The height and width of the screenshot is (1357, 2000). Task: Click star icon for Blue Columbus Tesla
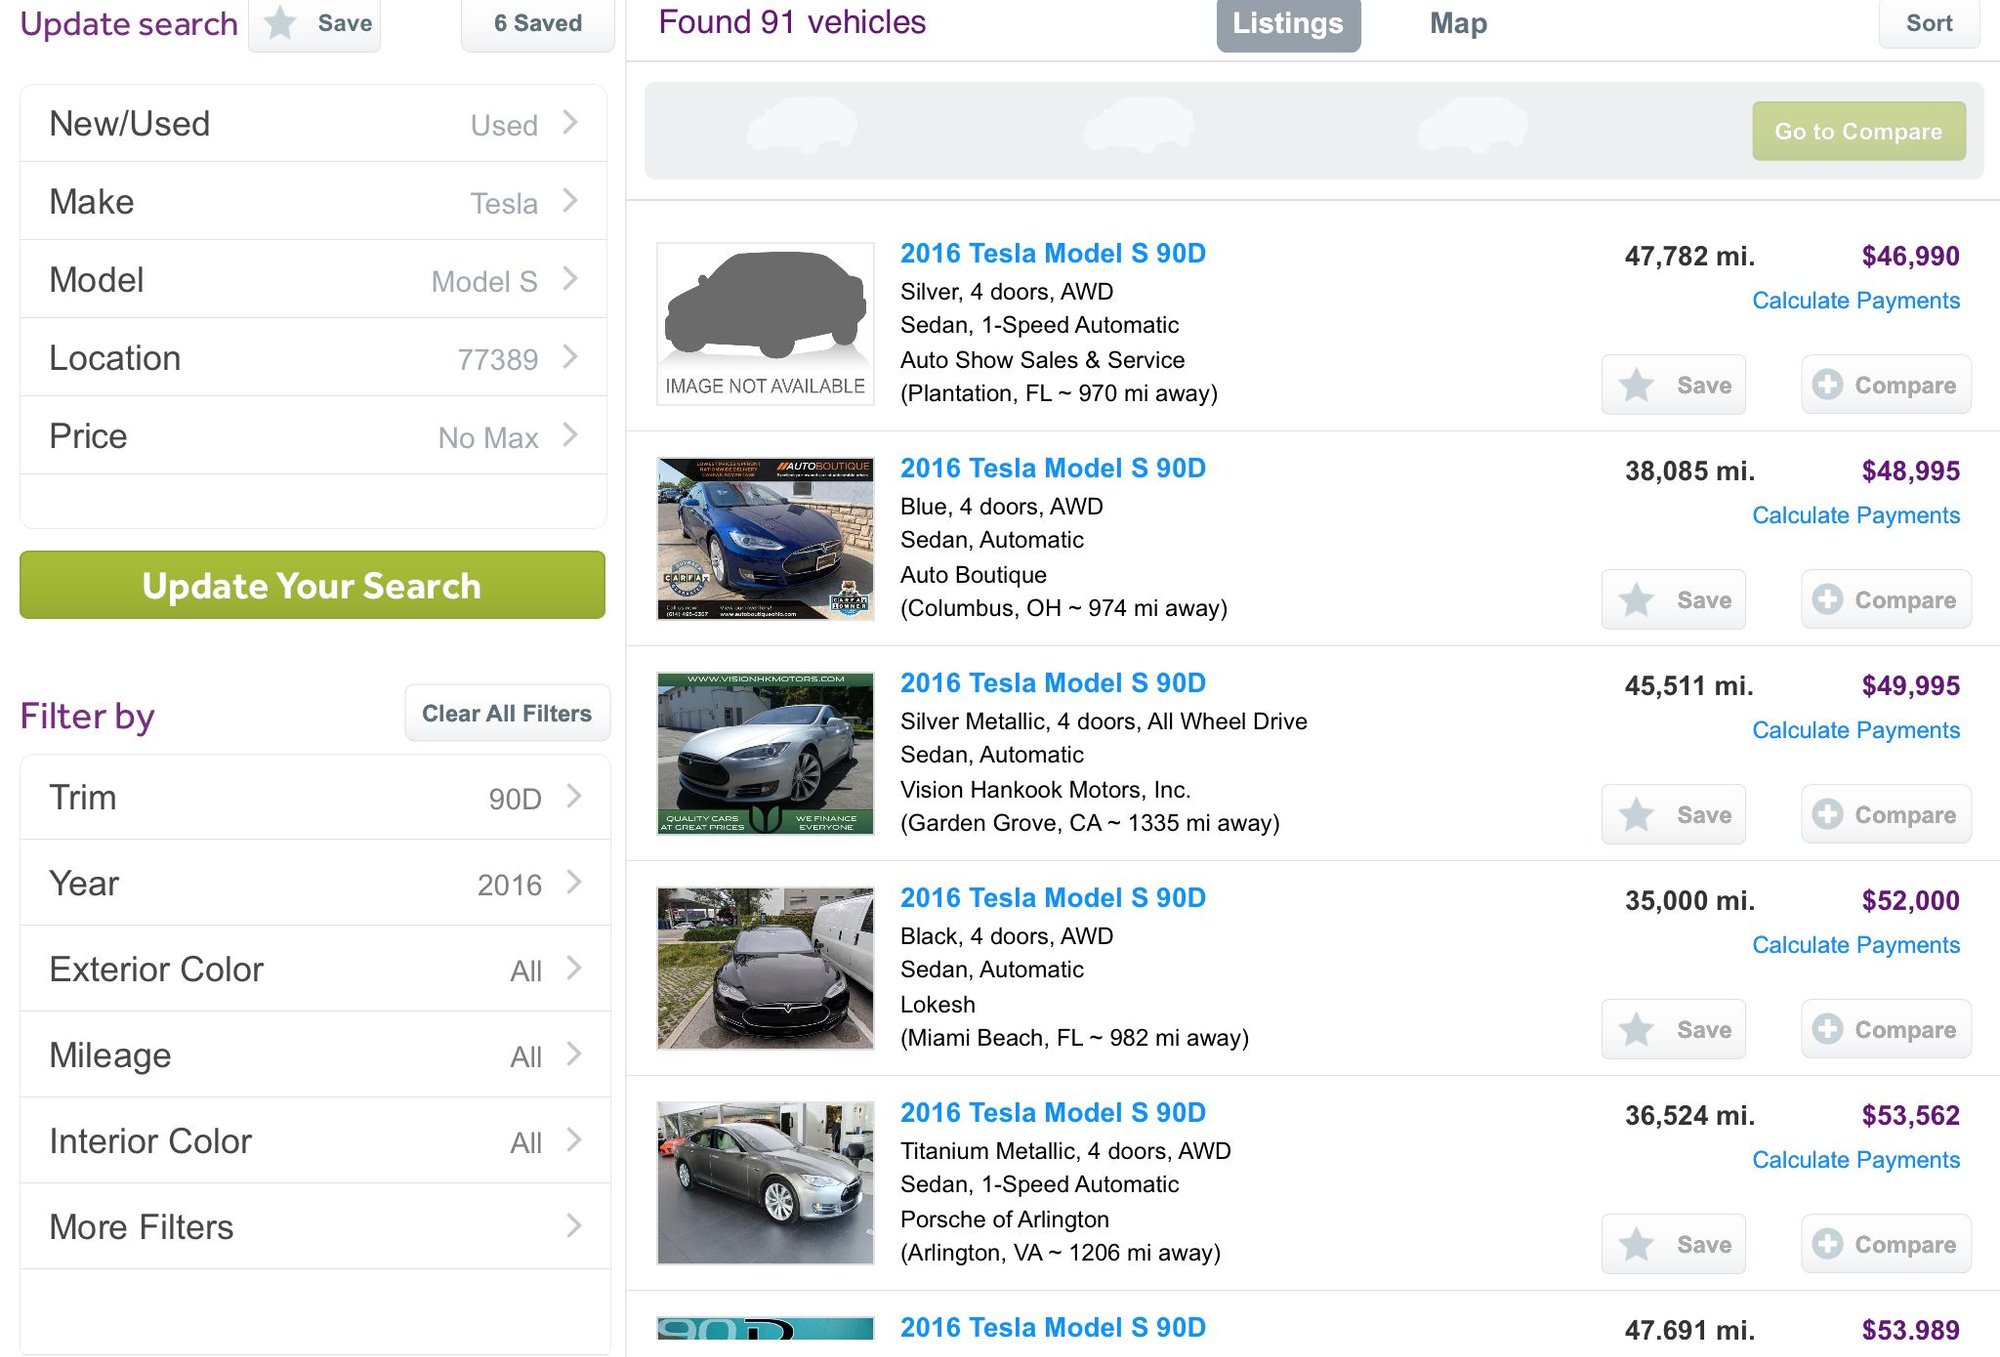click(1637, 600)
